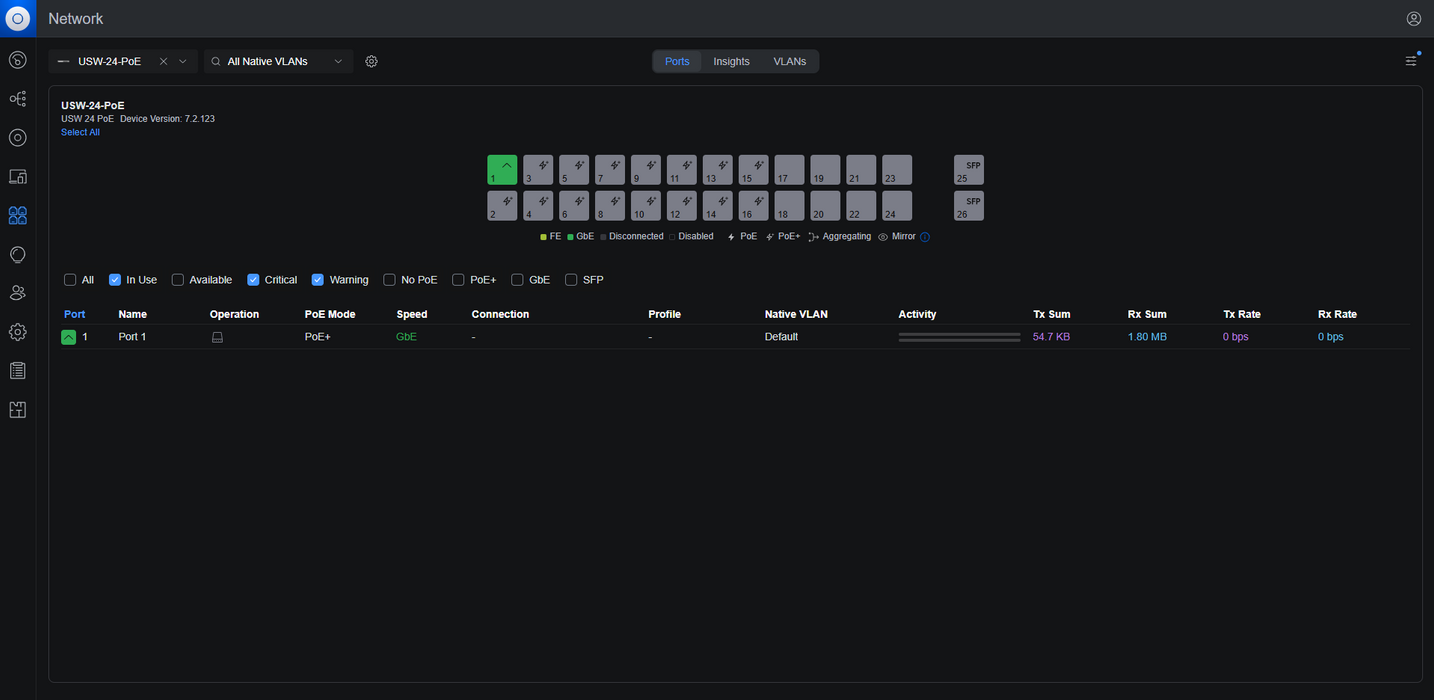Screen dimensions: 1434x700
Task: Enable the PoE+ filter checkbox
Action: point(458,280)
